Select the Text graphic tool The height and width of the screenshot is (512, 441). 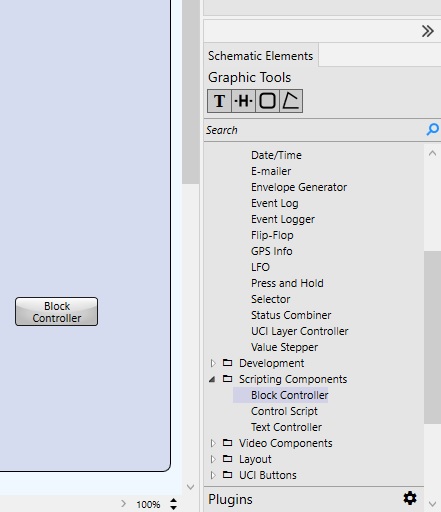point(219,101)
